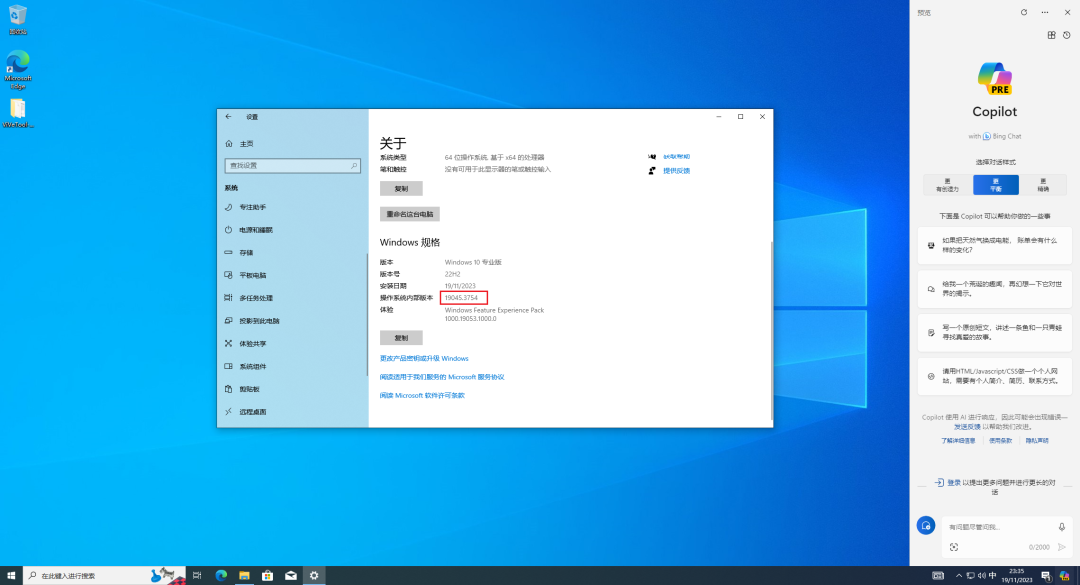
Task: Click the Settings sidebar scrollbar
Action: [367, 315]
